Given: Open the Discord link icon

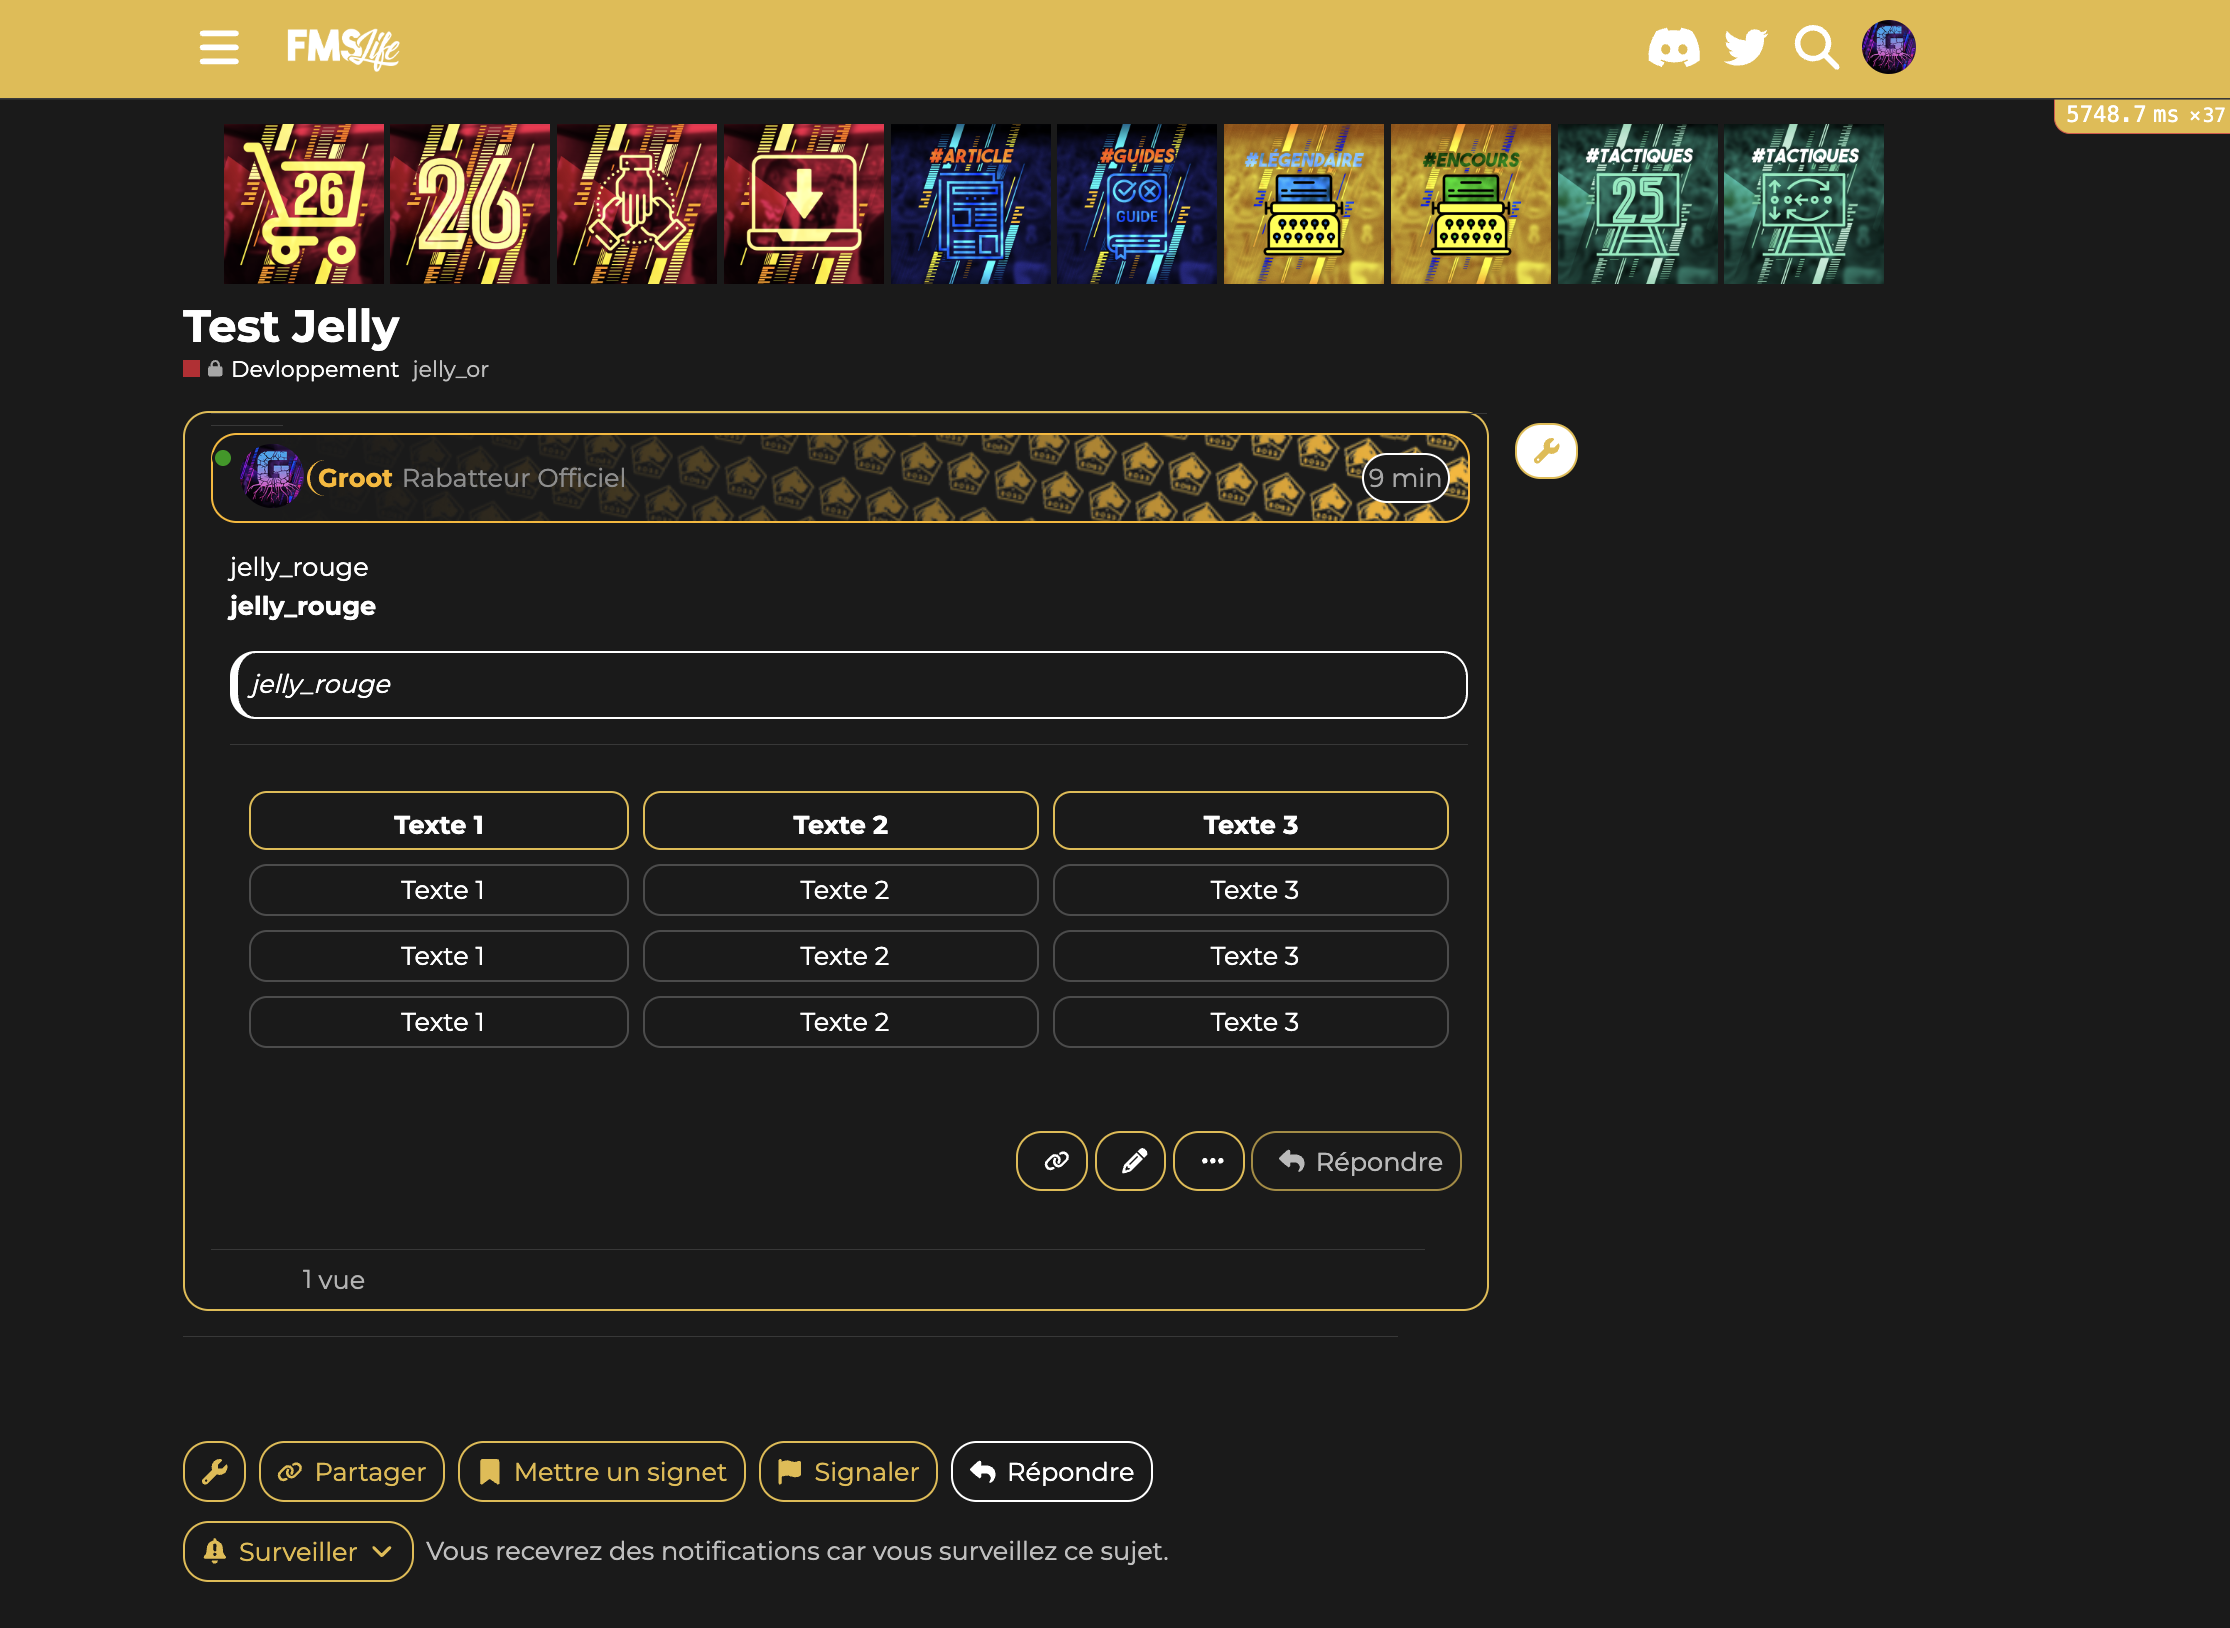Looking at the screenshot, I should coord(1673,47).
